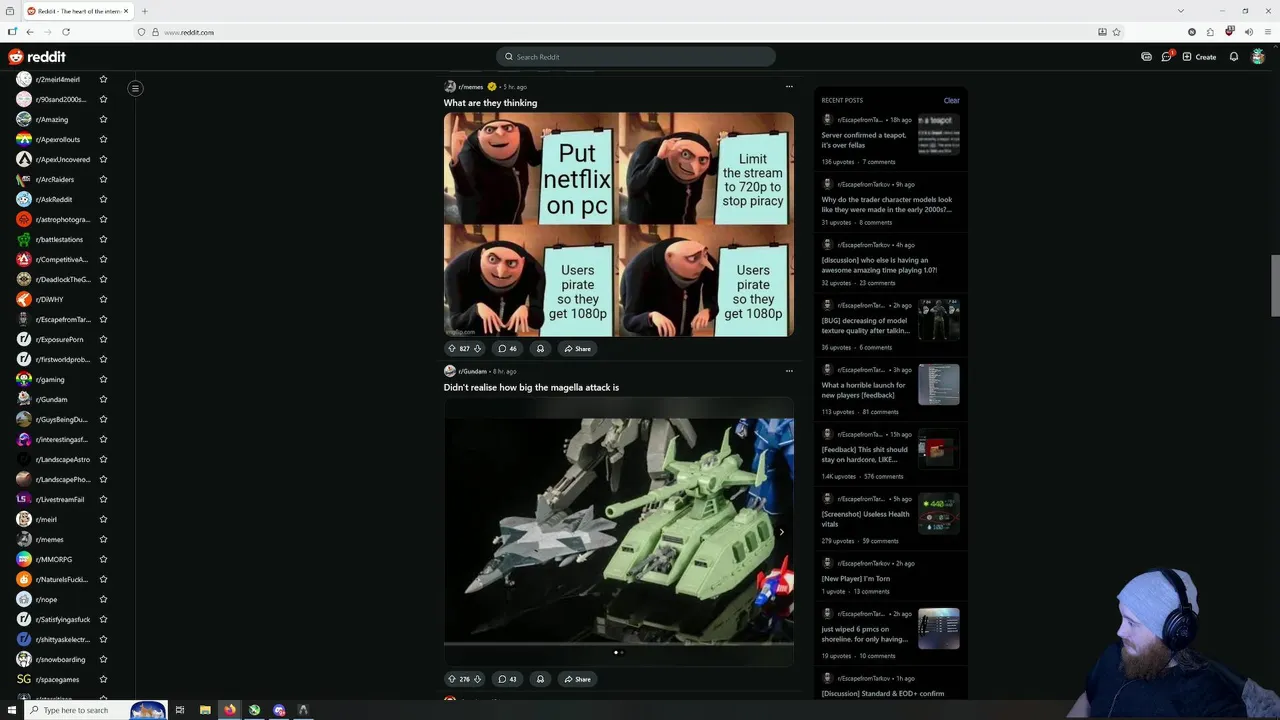Click the Reddit logo home link

coord(37,57)
